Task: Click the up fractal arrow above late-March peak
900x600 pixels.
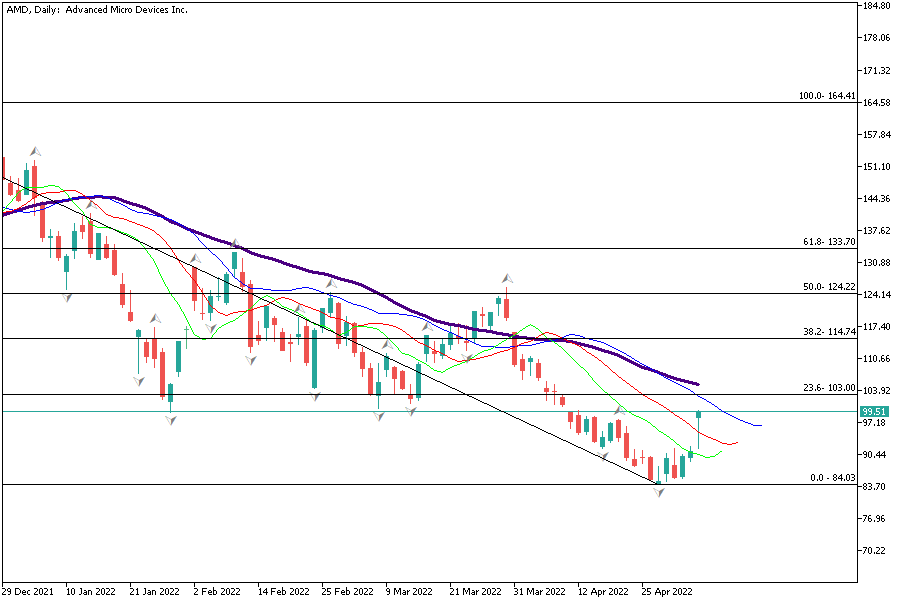Action: pyautogui.click(x=507, y=277)
